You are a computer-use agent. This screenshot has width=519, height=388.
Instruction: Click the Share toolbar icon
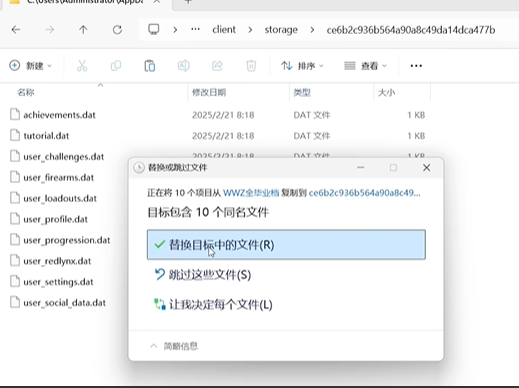(x=217, y=66)
